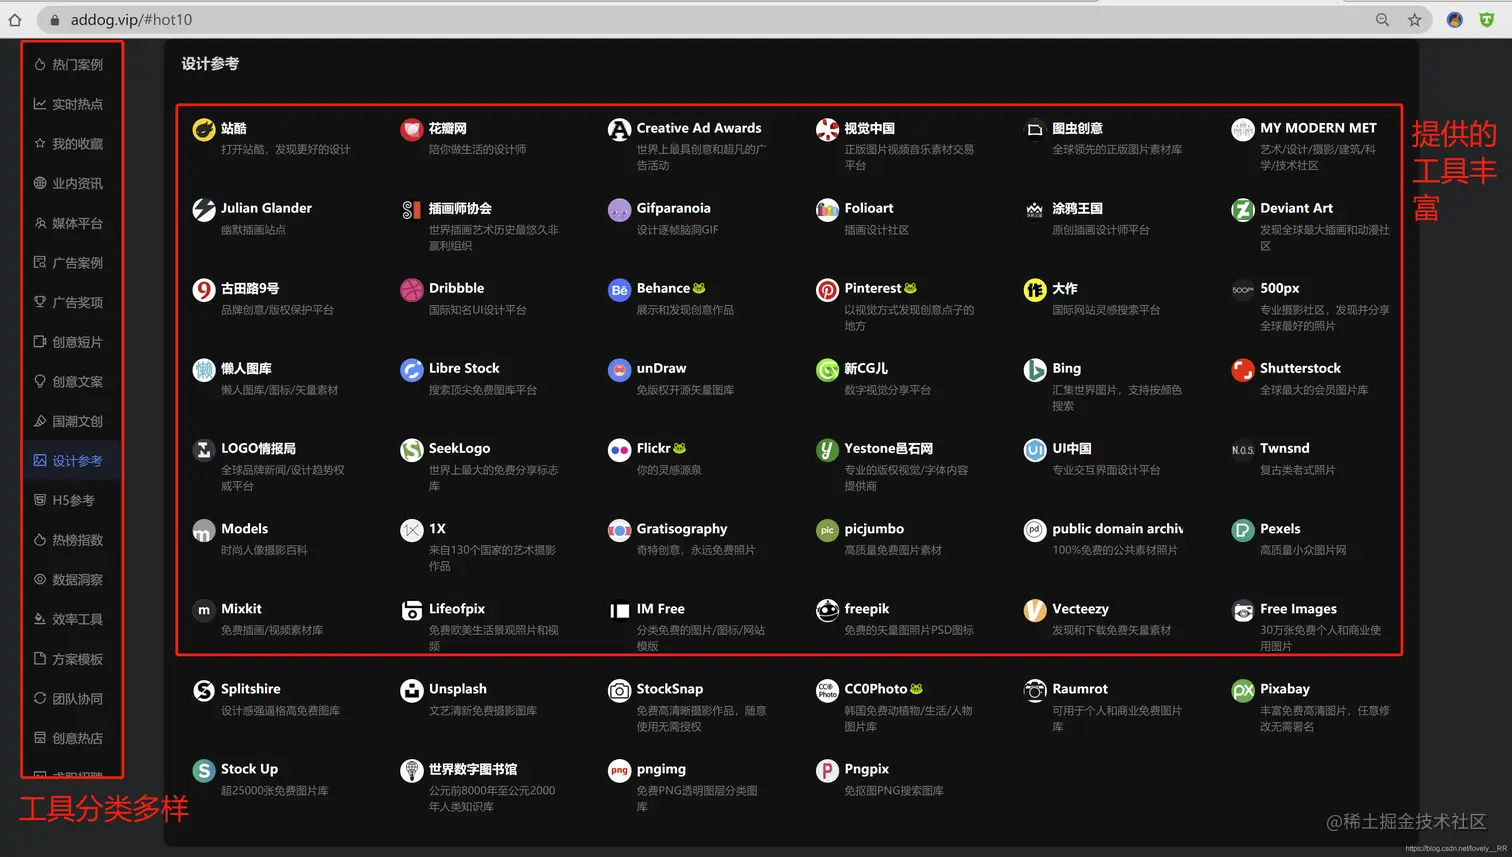Click the 花瓣网 logo icon
The image size is (1512, 857).
point(412,129)
